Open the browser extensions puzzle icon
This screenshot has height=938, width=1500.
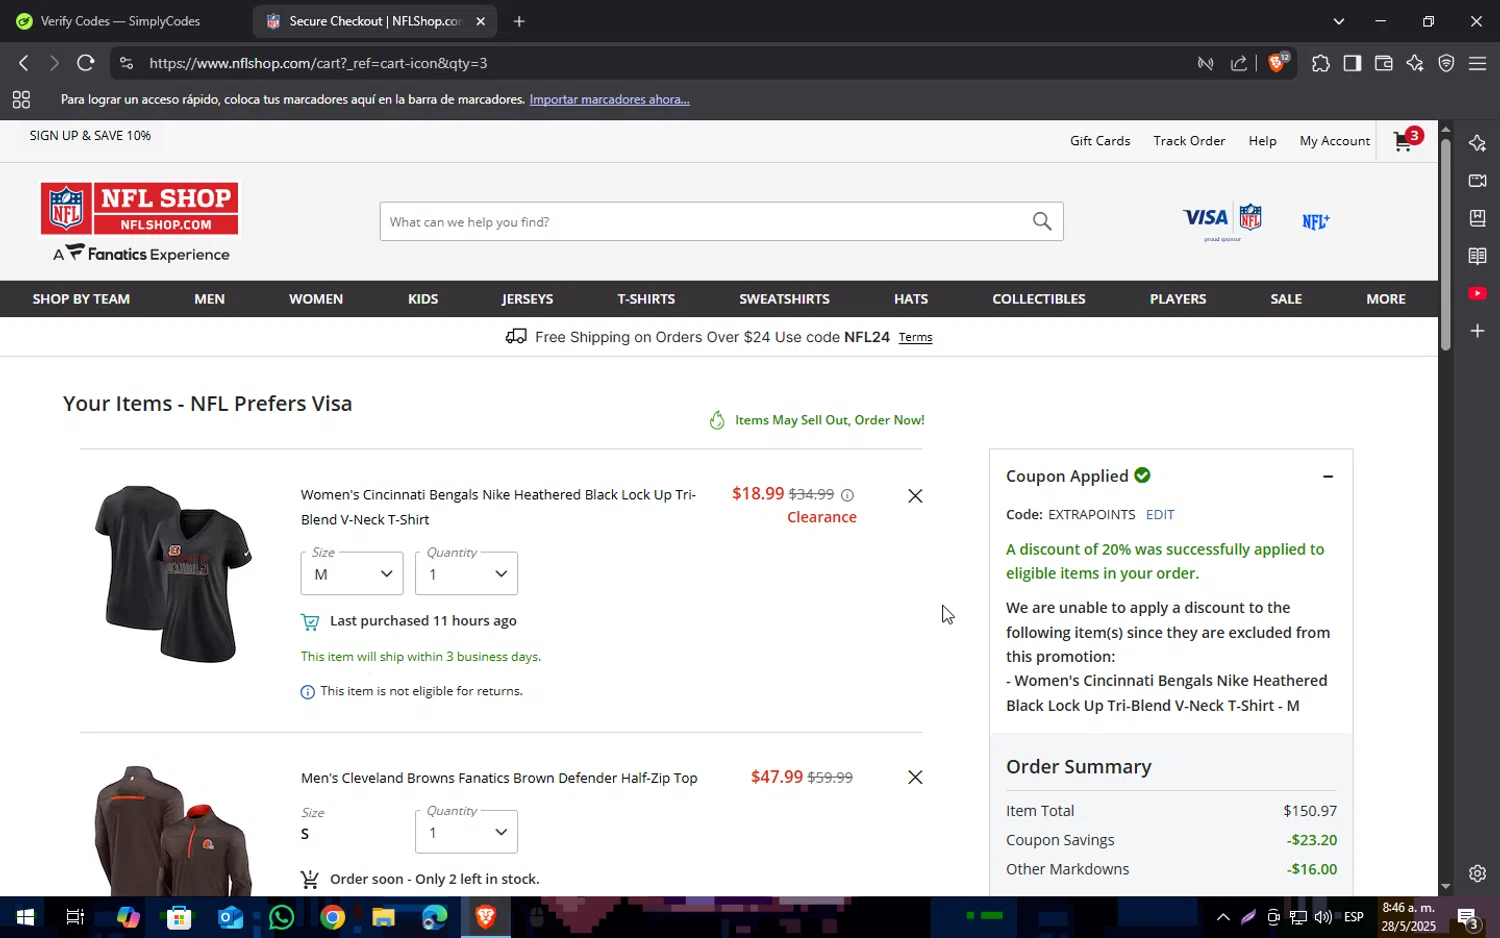(x=1321, y=63)
